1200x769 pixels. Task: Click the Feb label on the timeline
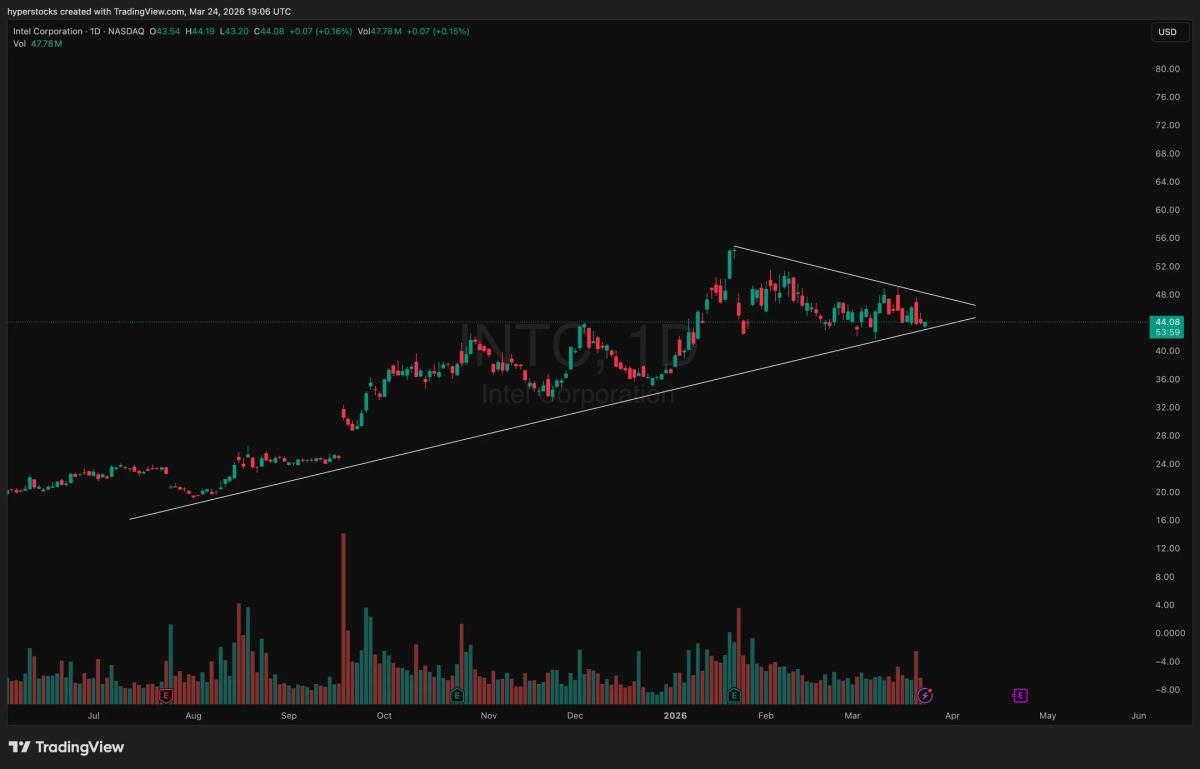765,716
